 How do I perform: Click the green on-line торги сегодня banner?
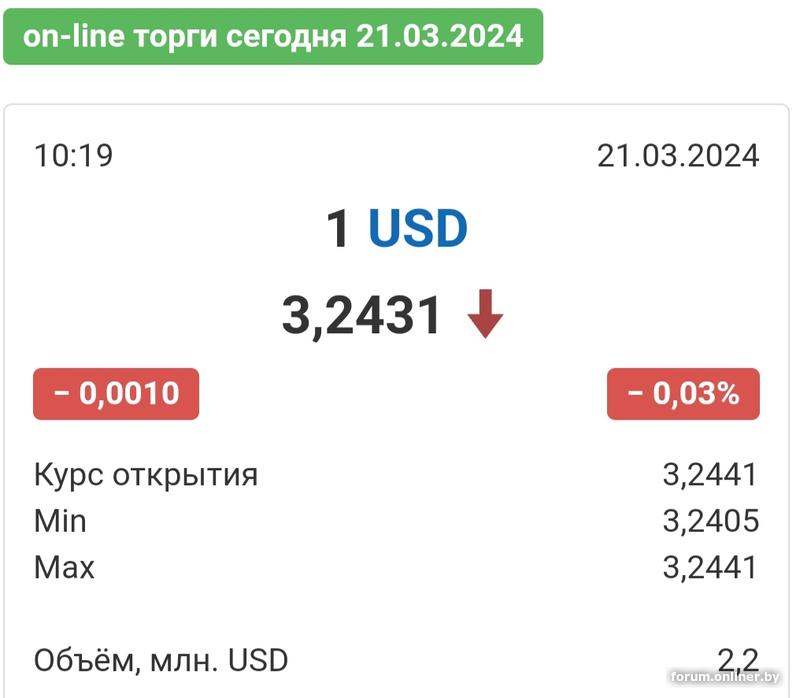(273, 37)
